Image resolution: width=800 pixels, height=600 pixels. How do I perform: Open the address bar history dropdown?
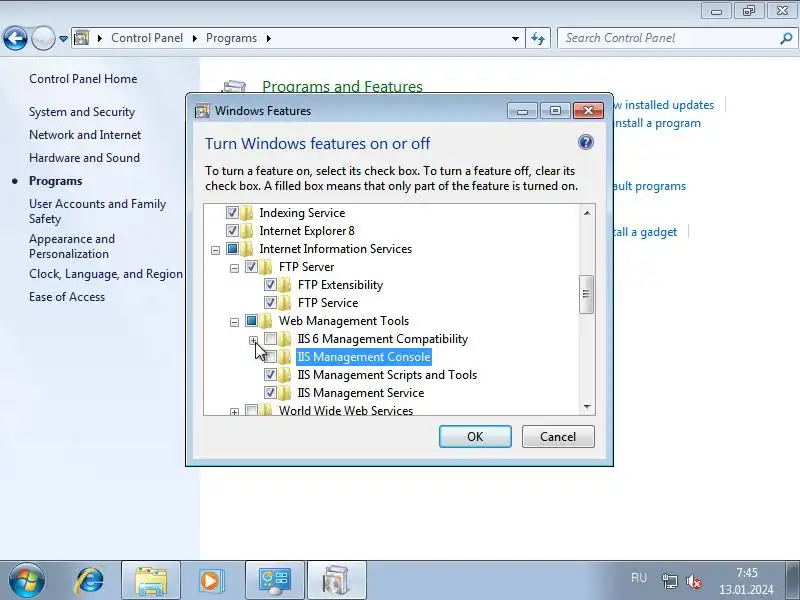[x=515, y=38]
